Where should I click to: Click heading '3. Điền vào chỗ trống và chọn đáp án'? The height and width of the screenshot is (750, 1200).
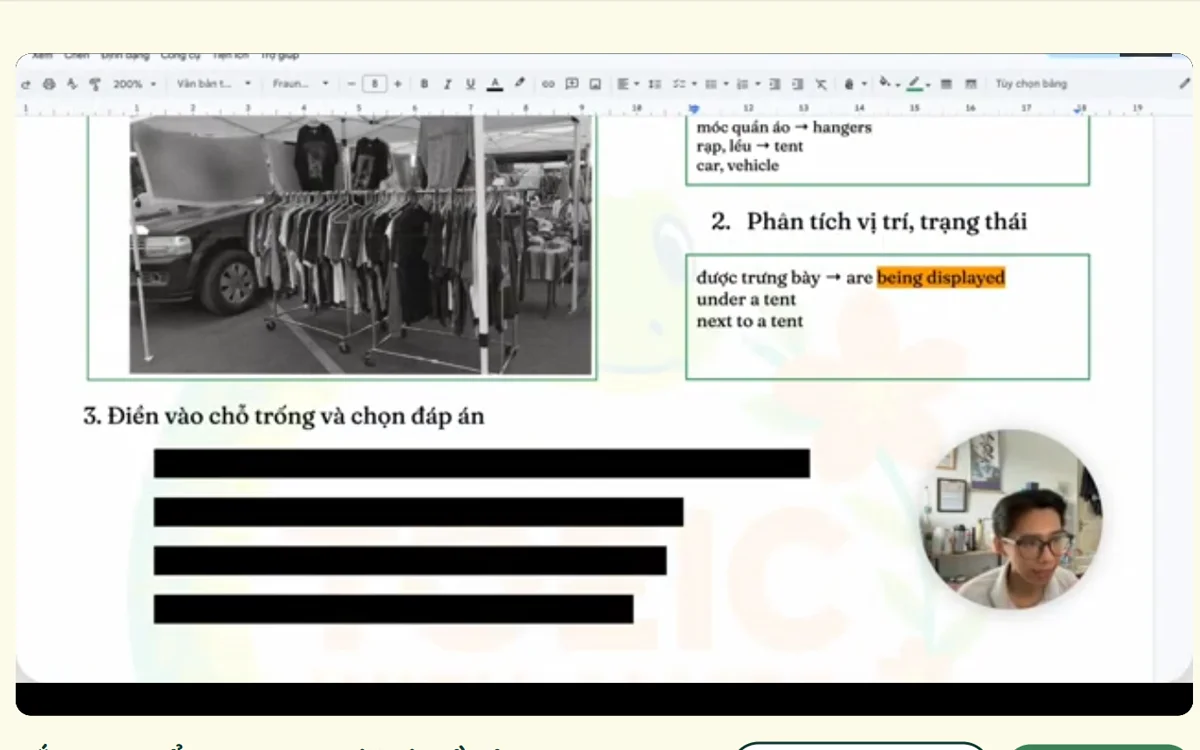(x=284, y=416)
